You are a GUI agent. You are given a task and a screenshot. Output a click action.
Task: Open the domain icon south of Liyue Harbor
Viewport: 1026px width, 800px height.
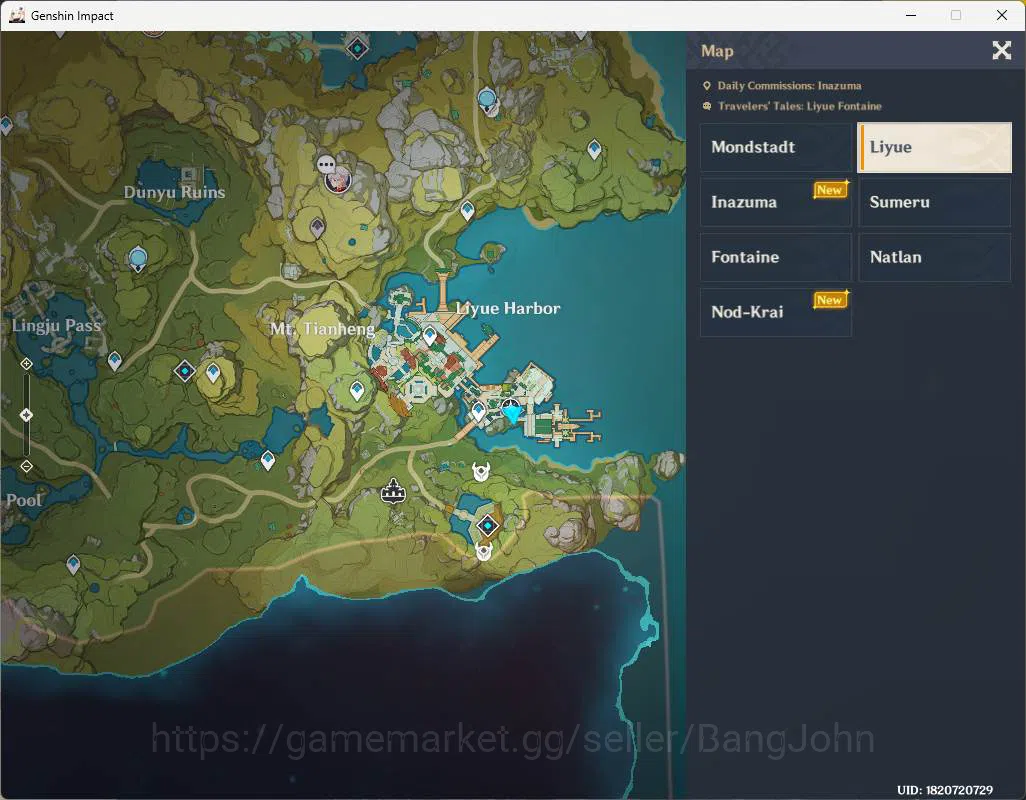point(487,525)
